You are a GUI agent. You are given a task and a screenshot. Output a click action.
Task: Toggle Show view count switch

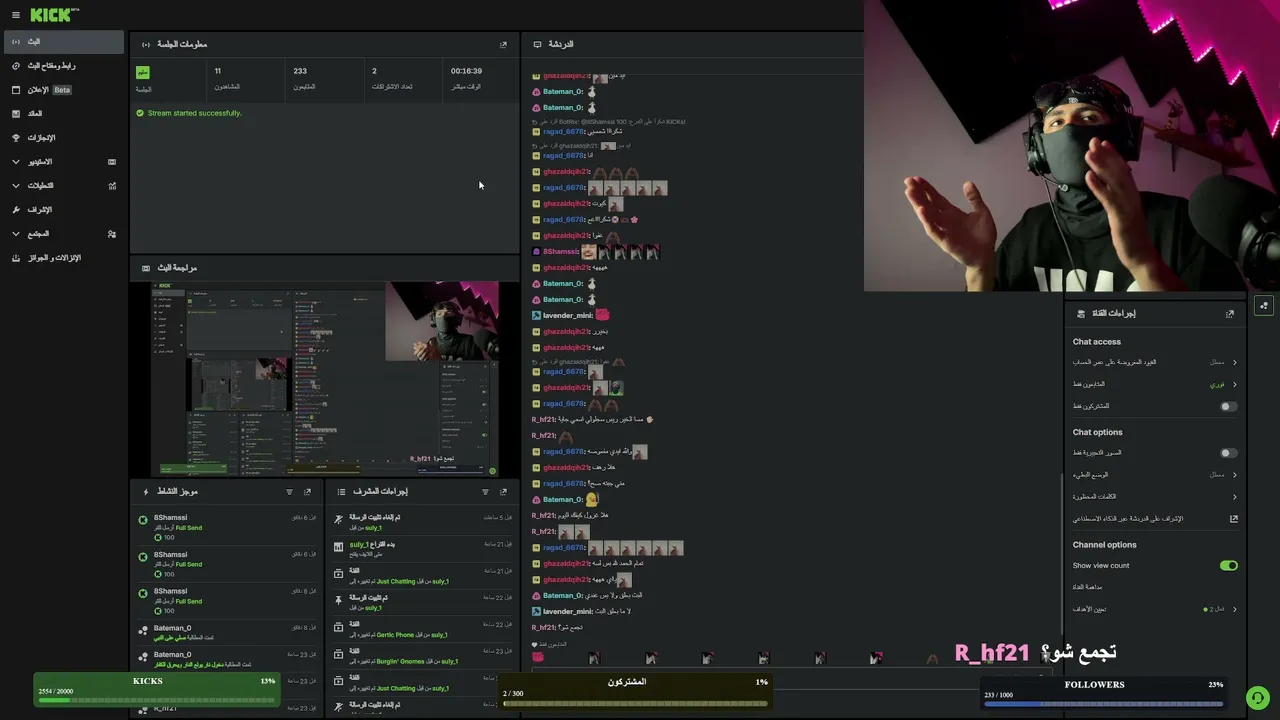point(1229,566)
